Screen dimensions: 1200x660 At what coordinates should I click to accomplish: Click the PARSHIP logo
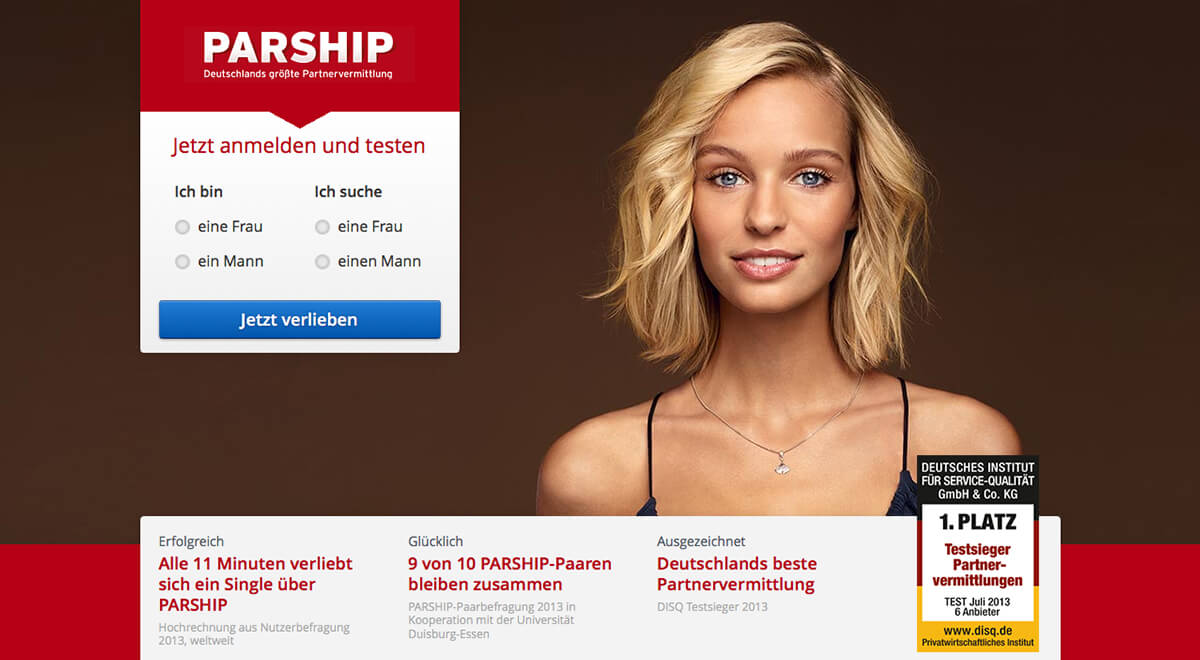[298, 54]
